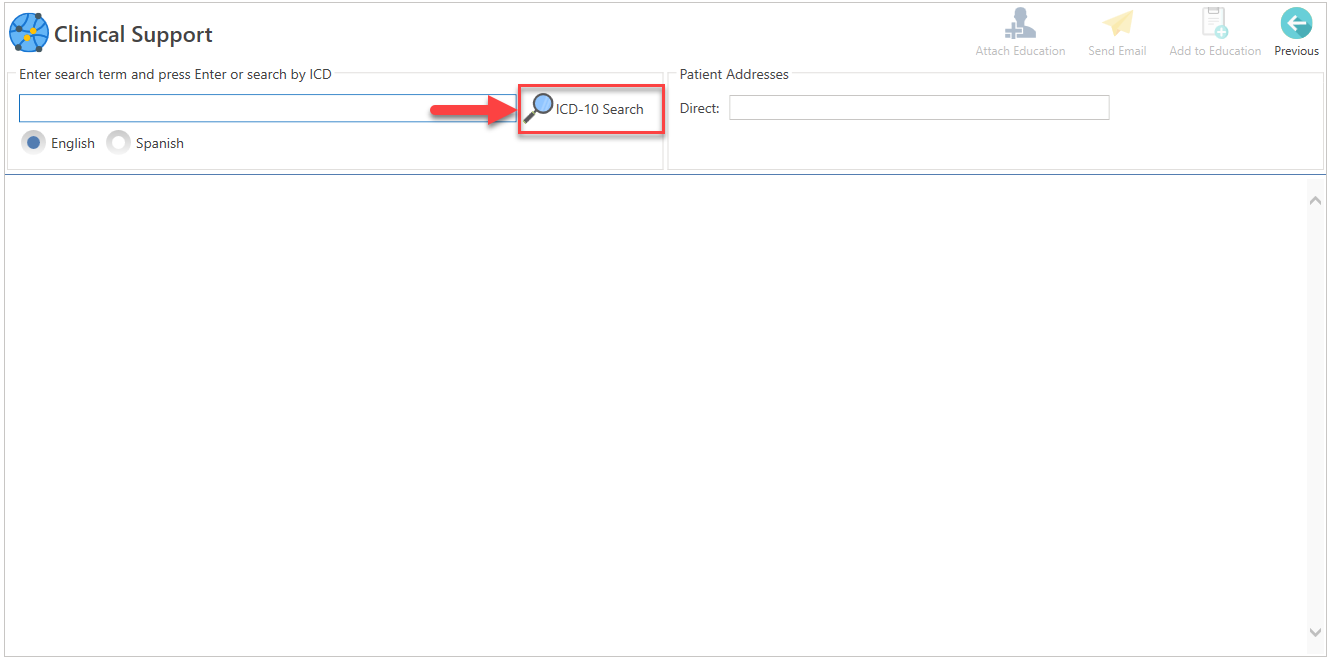Click the scrollbar up arrow
Image resolution: width=1330 pixels, height=660 pixels.
1315,201
